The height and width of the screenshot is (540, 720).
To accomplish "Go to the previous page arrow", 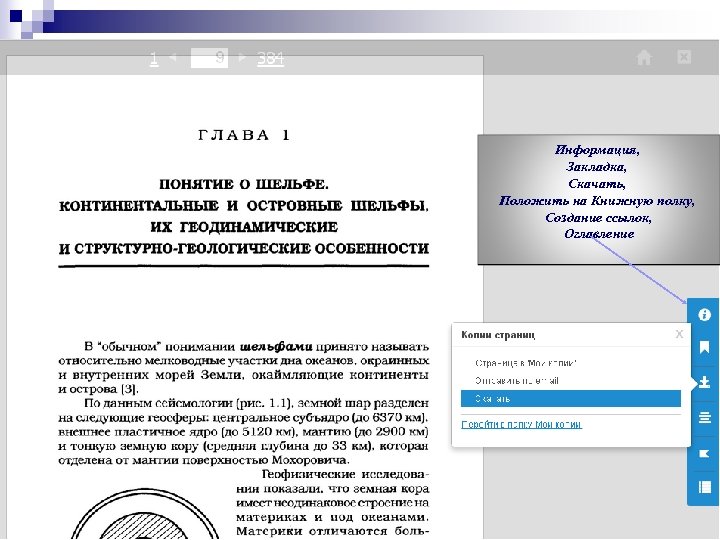I will click(173, 57).
